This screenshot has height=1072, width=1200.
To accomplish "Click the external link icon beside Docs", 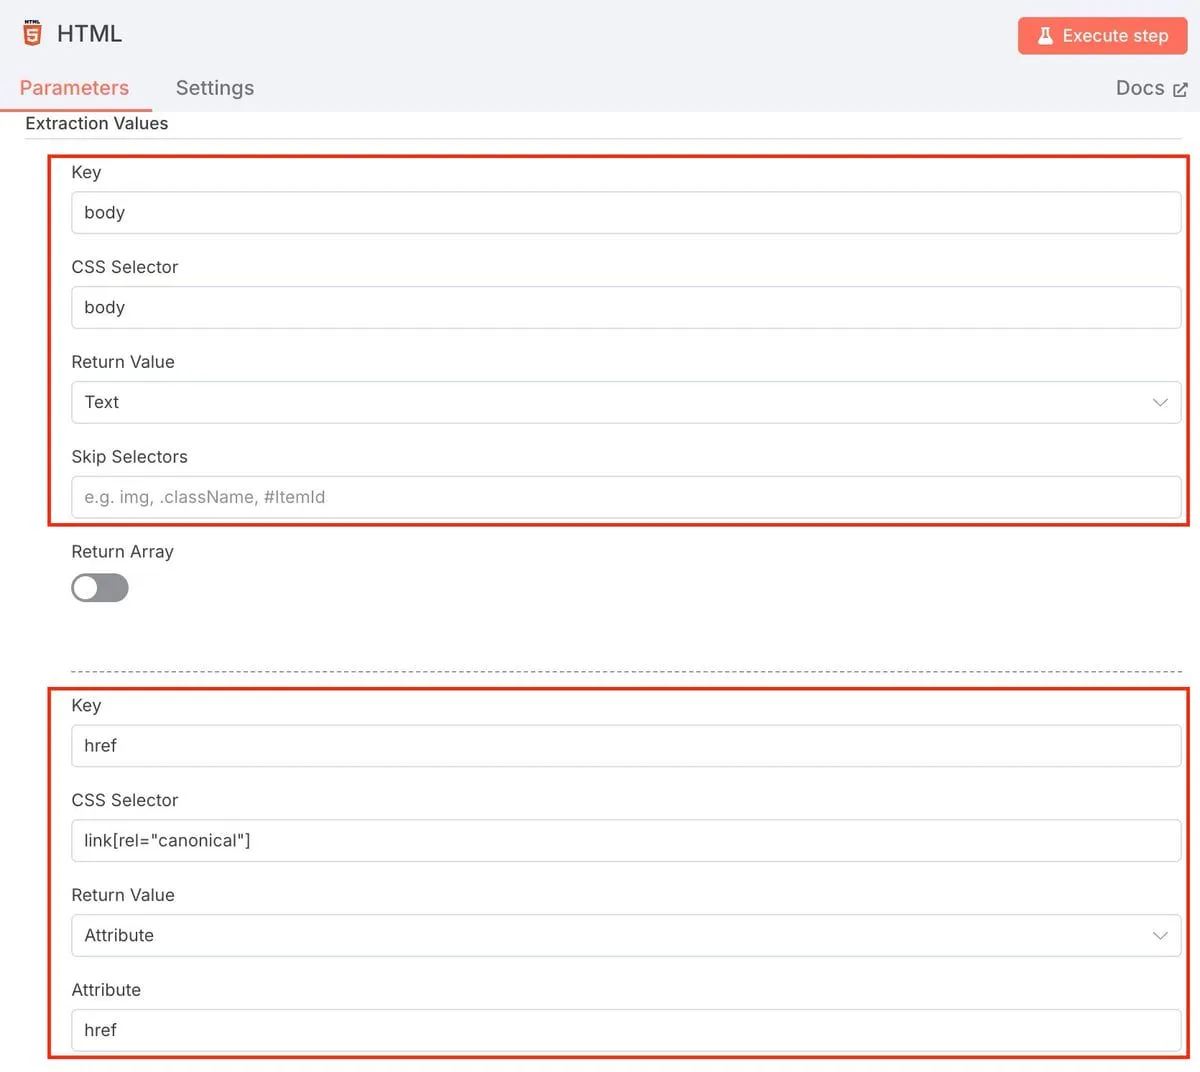I will point(1180,90).
